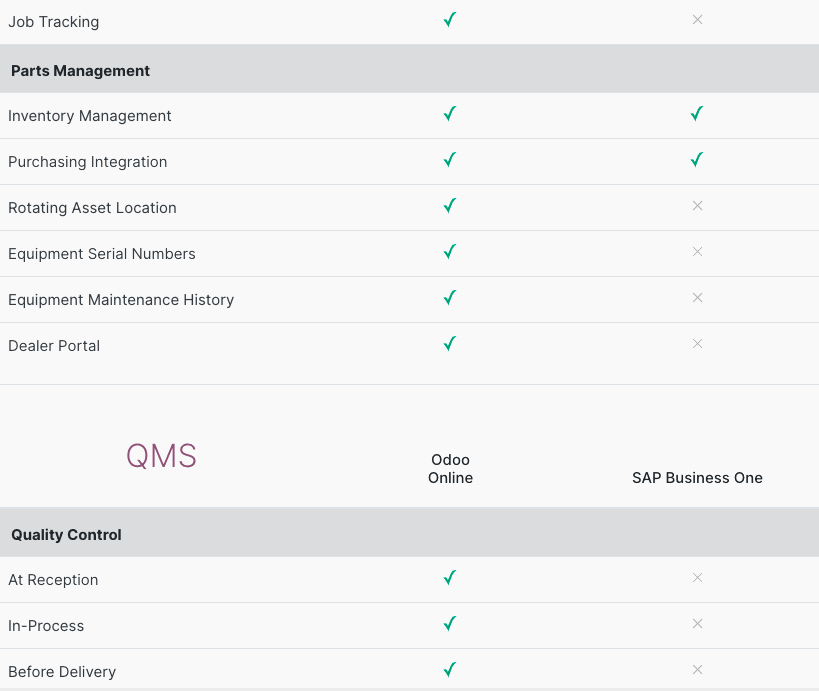Click SAP cross for Rotating Asset Location
The image size is (819, 691).
pyautogui.click(x=697, y=206)
